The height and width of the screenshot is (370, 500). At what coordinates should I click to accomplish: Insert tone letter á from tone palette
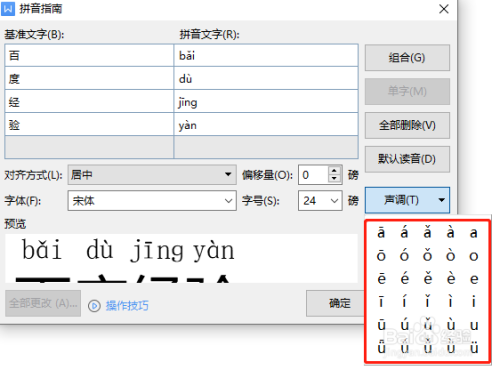404,232
